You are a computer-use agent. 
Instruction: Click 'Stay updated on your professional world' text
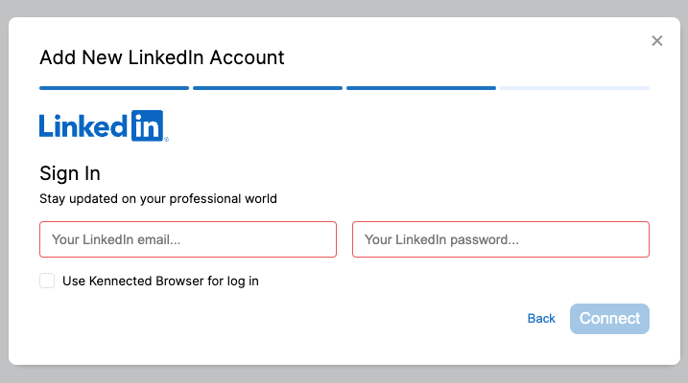point(158,199)
